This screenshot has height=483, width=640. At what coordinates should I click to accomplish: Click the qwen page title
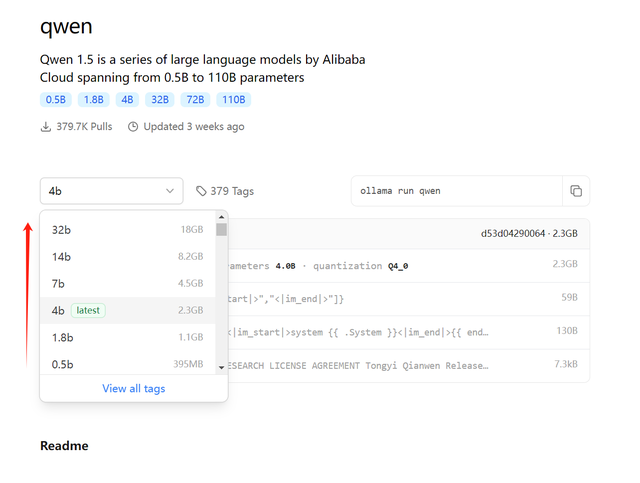point(66,27)
